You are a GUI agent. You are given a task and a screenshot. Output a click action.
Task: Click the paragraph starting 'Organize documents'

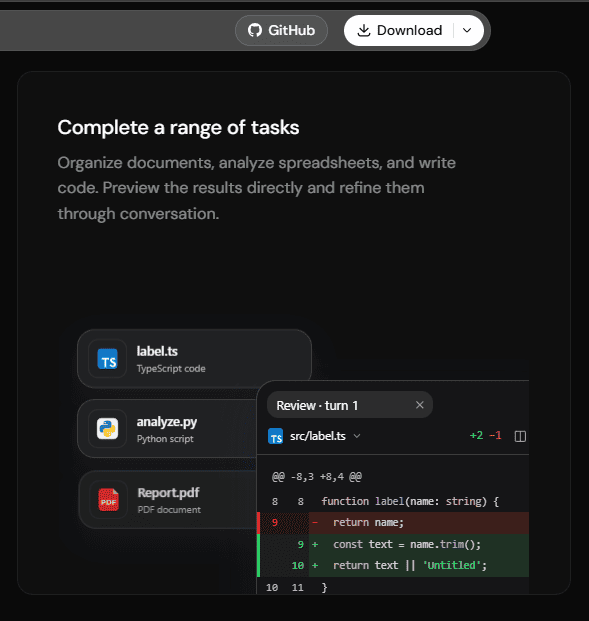click(x=257, y=188)
